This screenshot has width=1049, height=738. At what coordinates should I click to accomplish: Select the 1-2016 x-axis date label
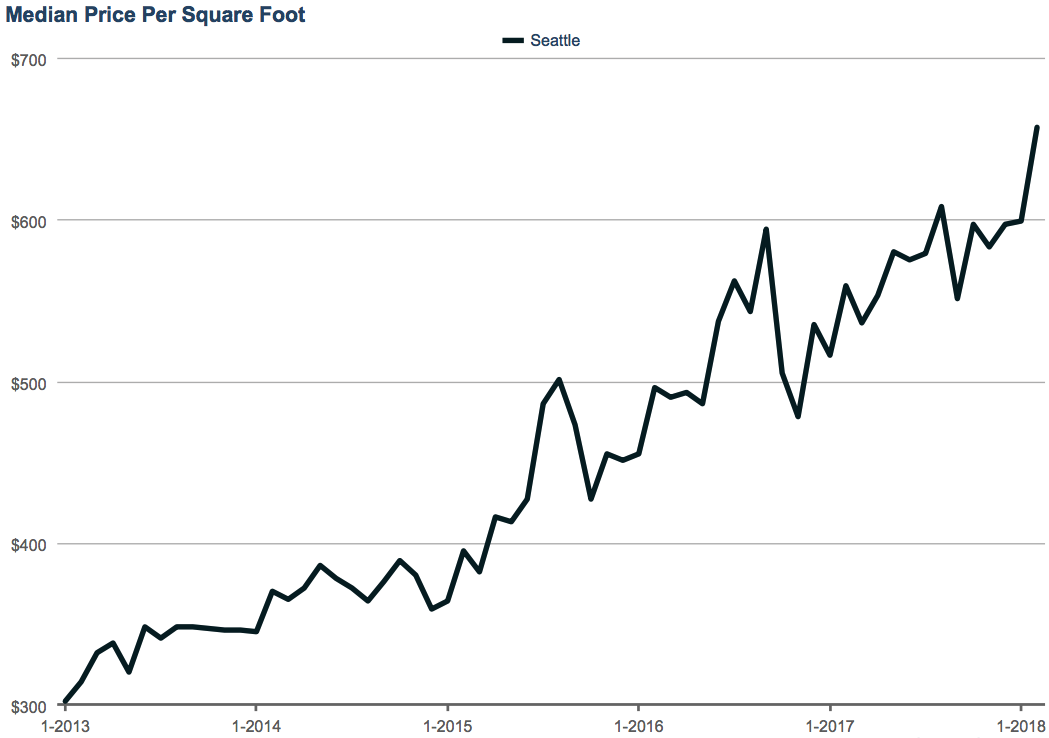click(x=638, y=725)
